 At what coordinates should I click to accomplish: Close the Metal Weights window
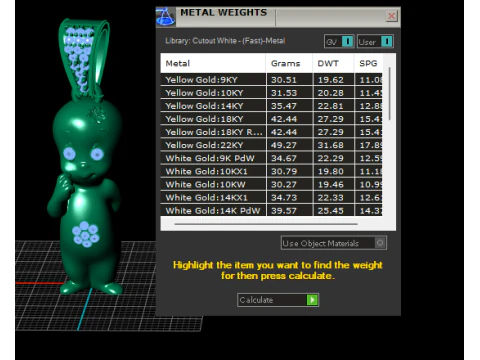tap(392, 16)
